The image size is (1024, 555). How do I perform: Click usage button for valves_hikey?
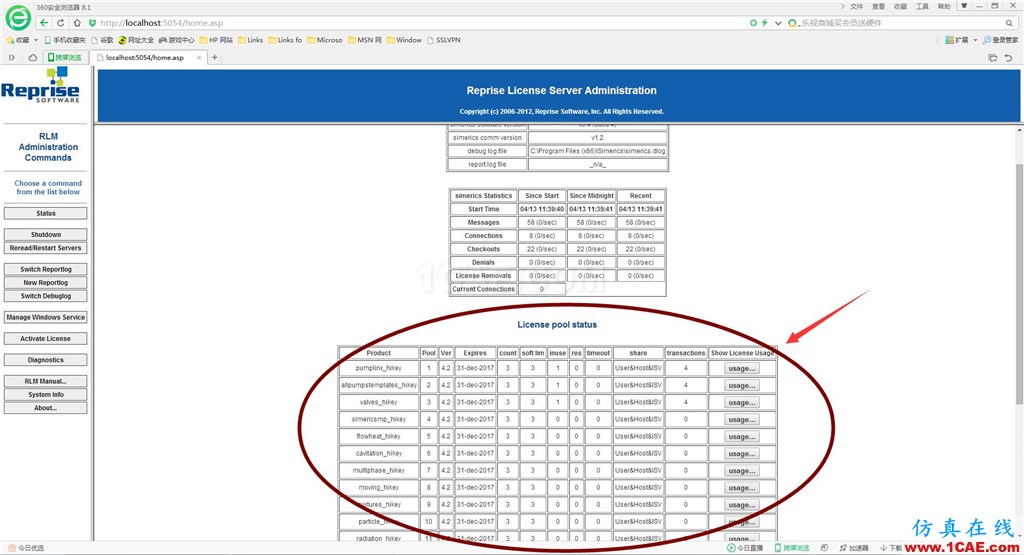[742, 403]
